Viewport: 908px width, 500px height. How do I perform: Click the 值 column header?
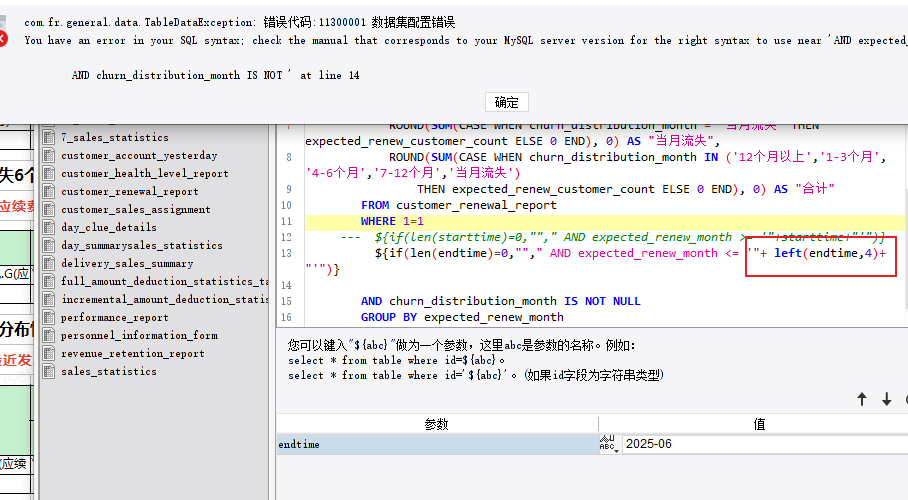pos(759,424)
